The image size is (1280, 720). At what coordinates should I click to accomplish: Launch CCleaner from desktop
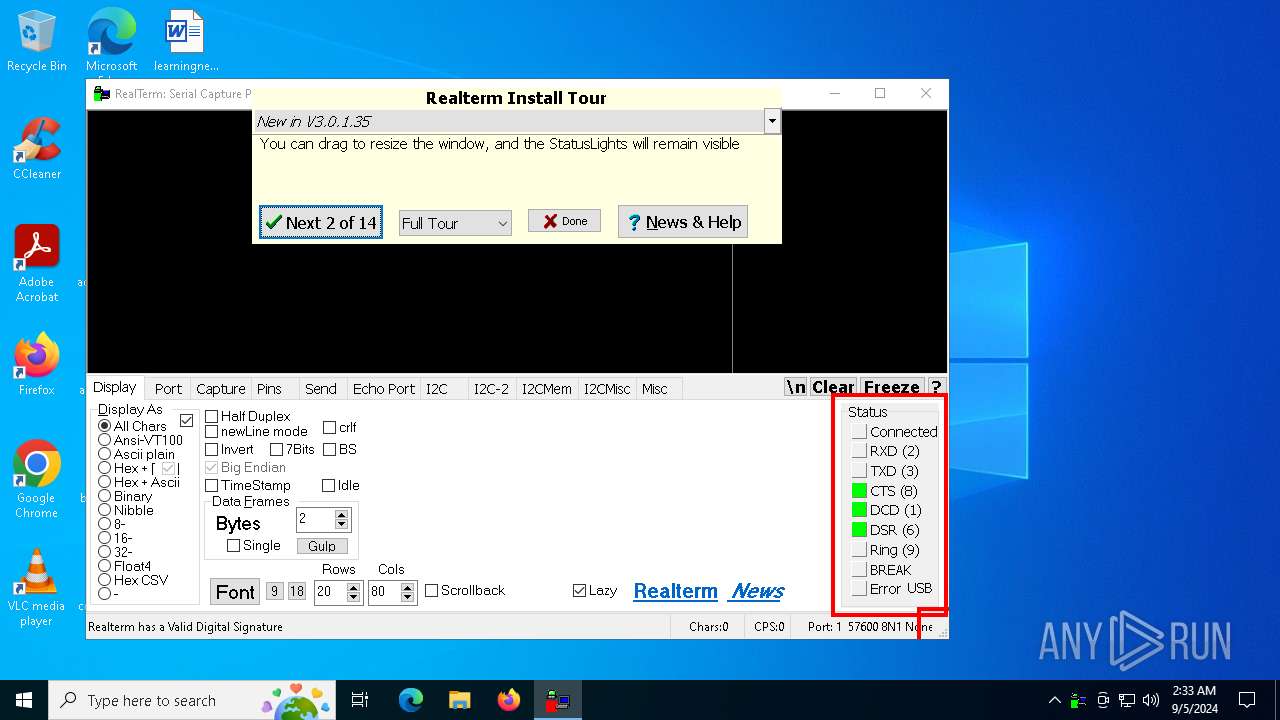[37, 148]
